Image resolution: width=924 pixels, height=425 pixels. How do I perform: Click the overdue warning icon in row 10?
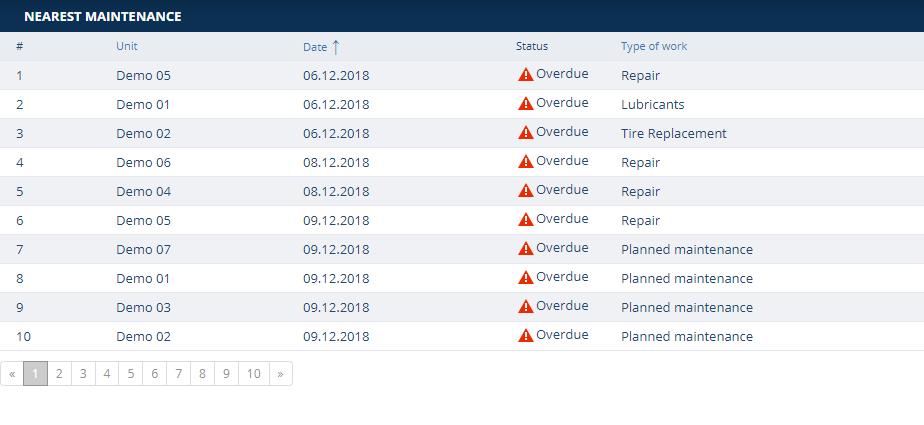525,335
